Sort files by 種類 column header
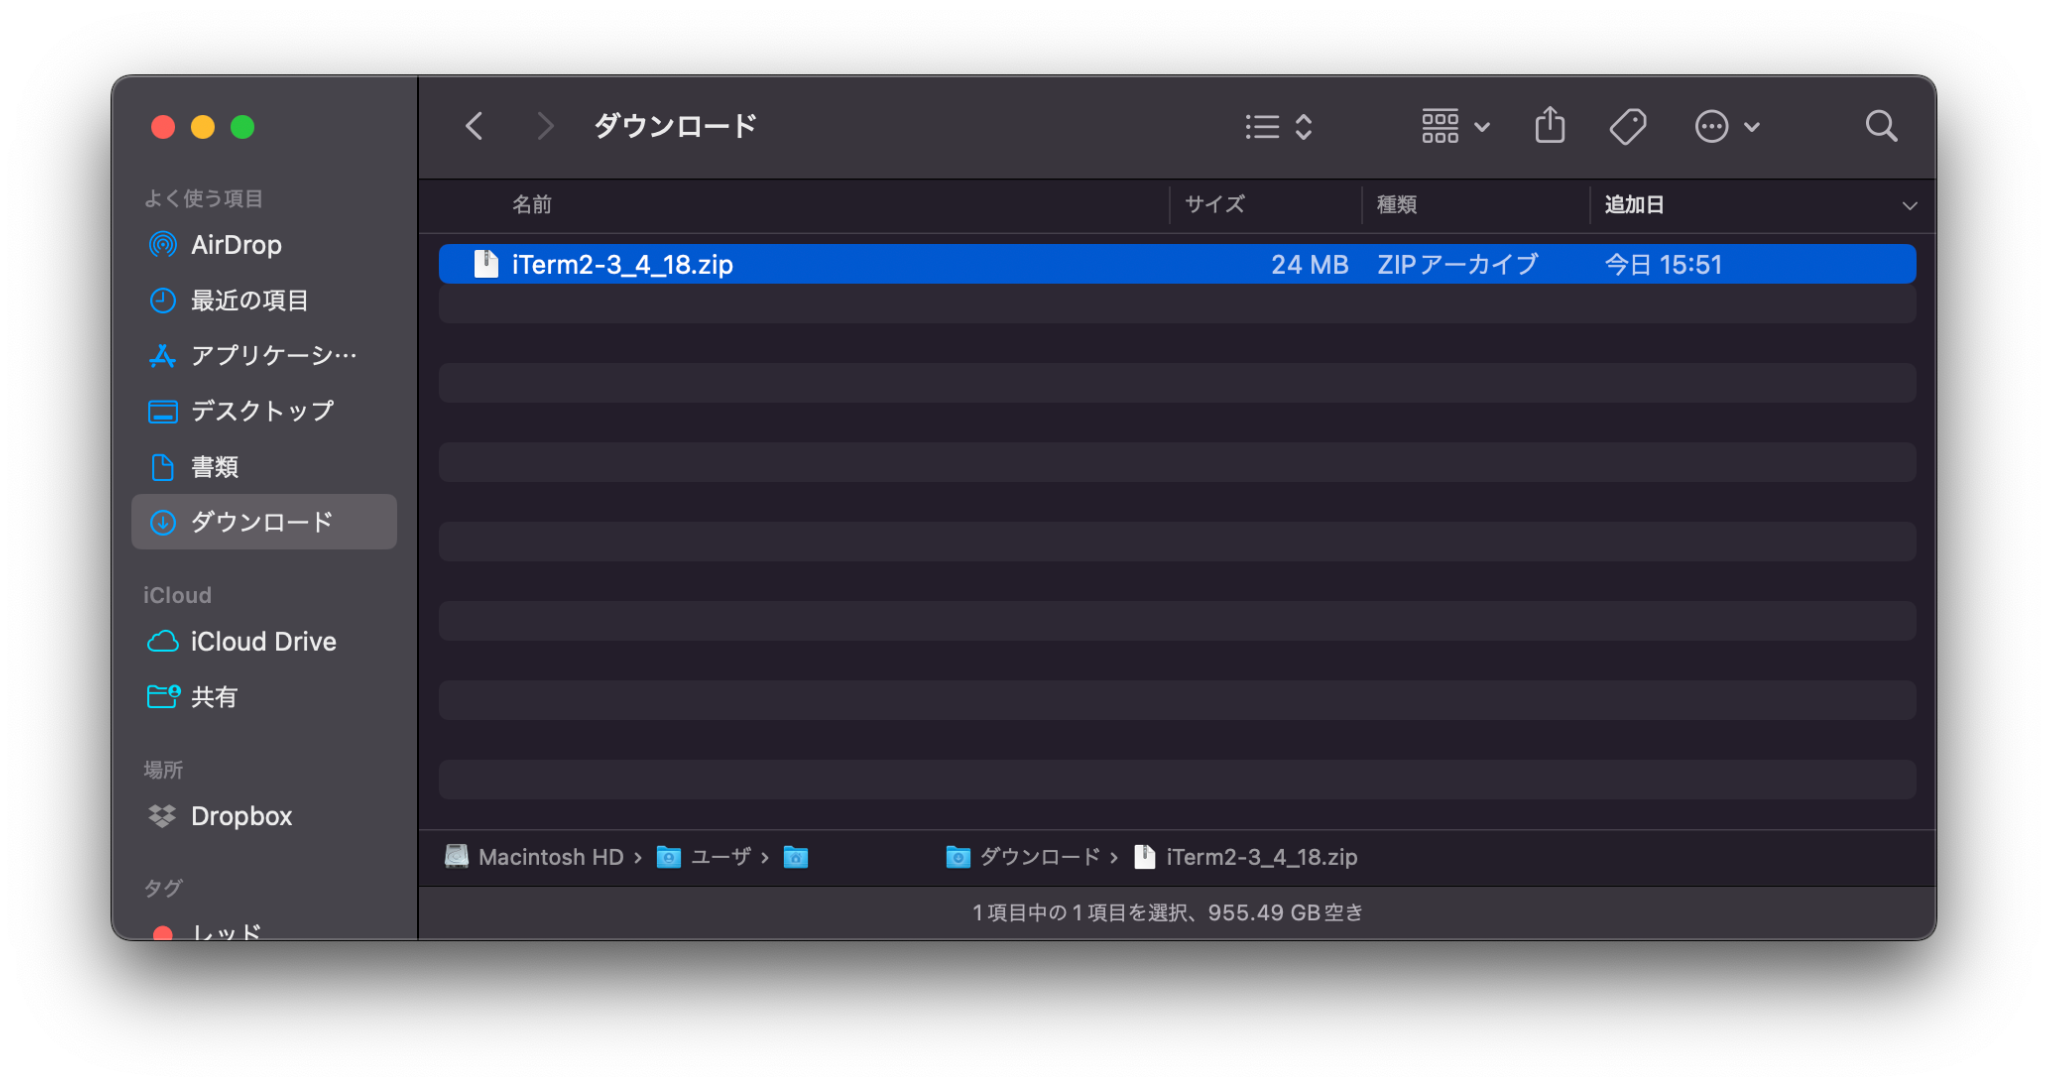2048x1087 pixels. click(1396, 204)
